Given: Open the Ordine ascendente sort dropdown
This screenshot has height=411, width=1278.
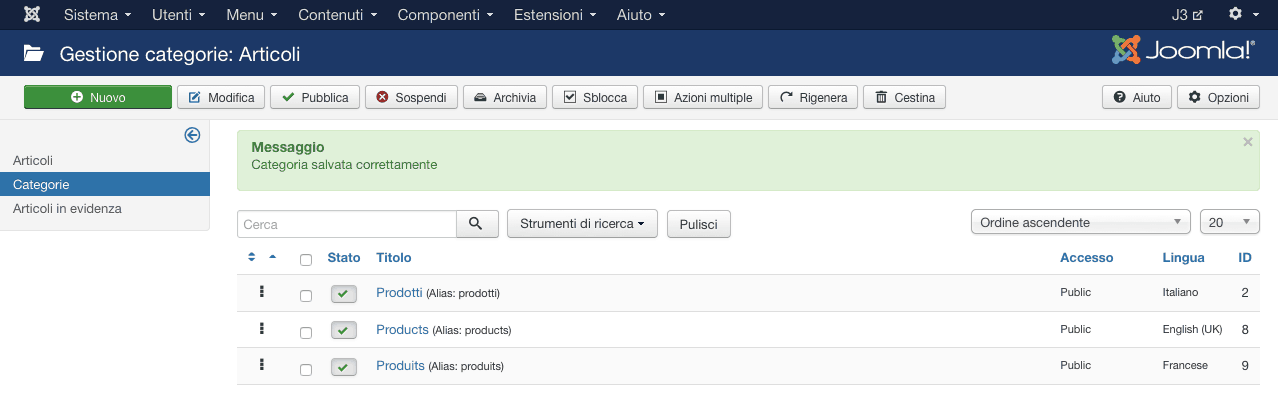Looking at the screenshot, I should pos(1080,222).
